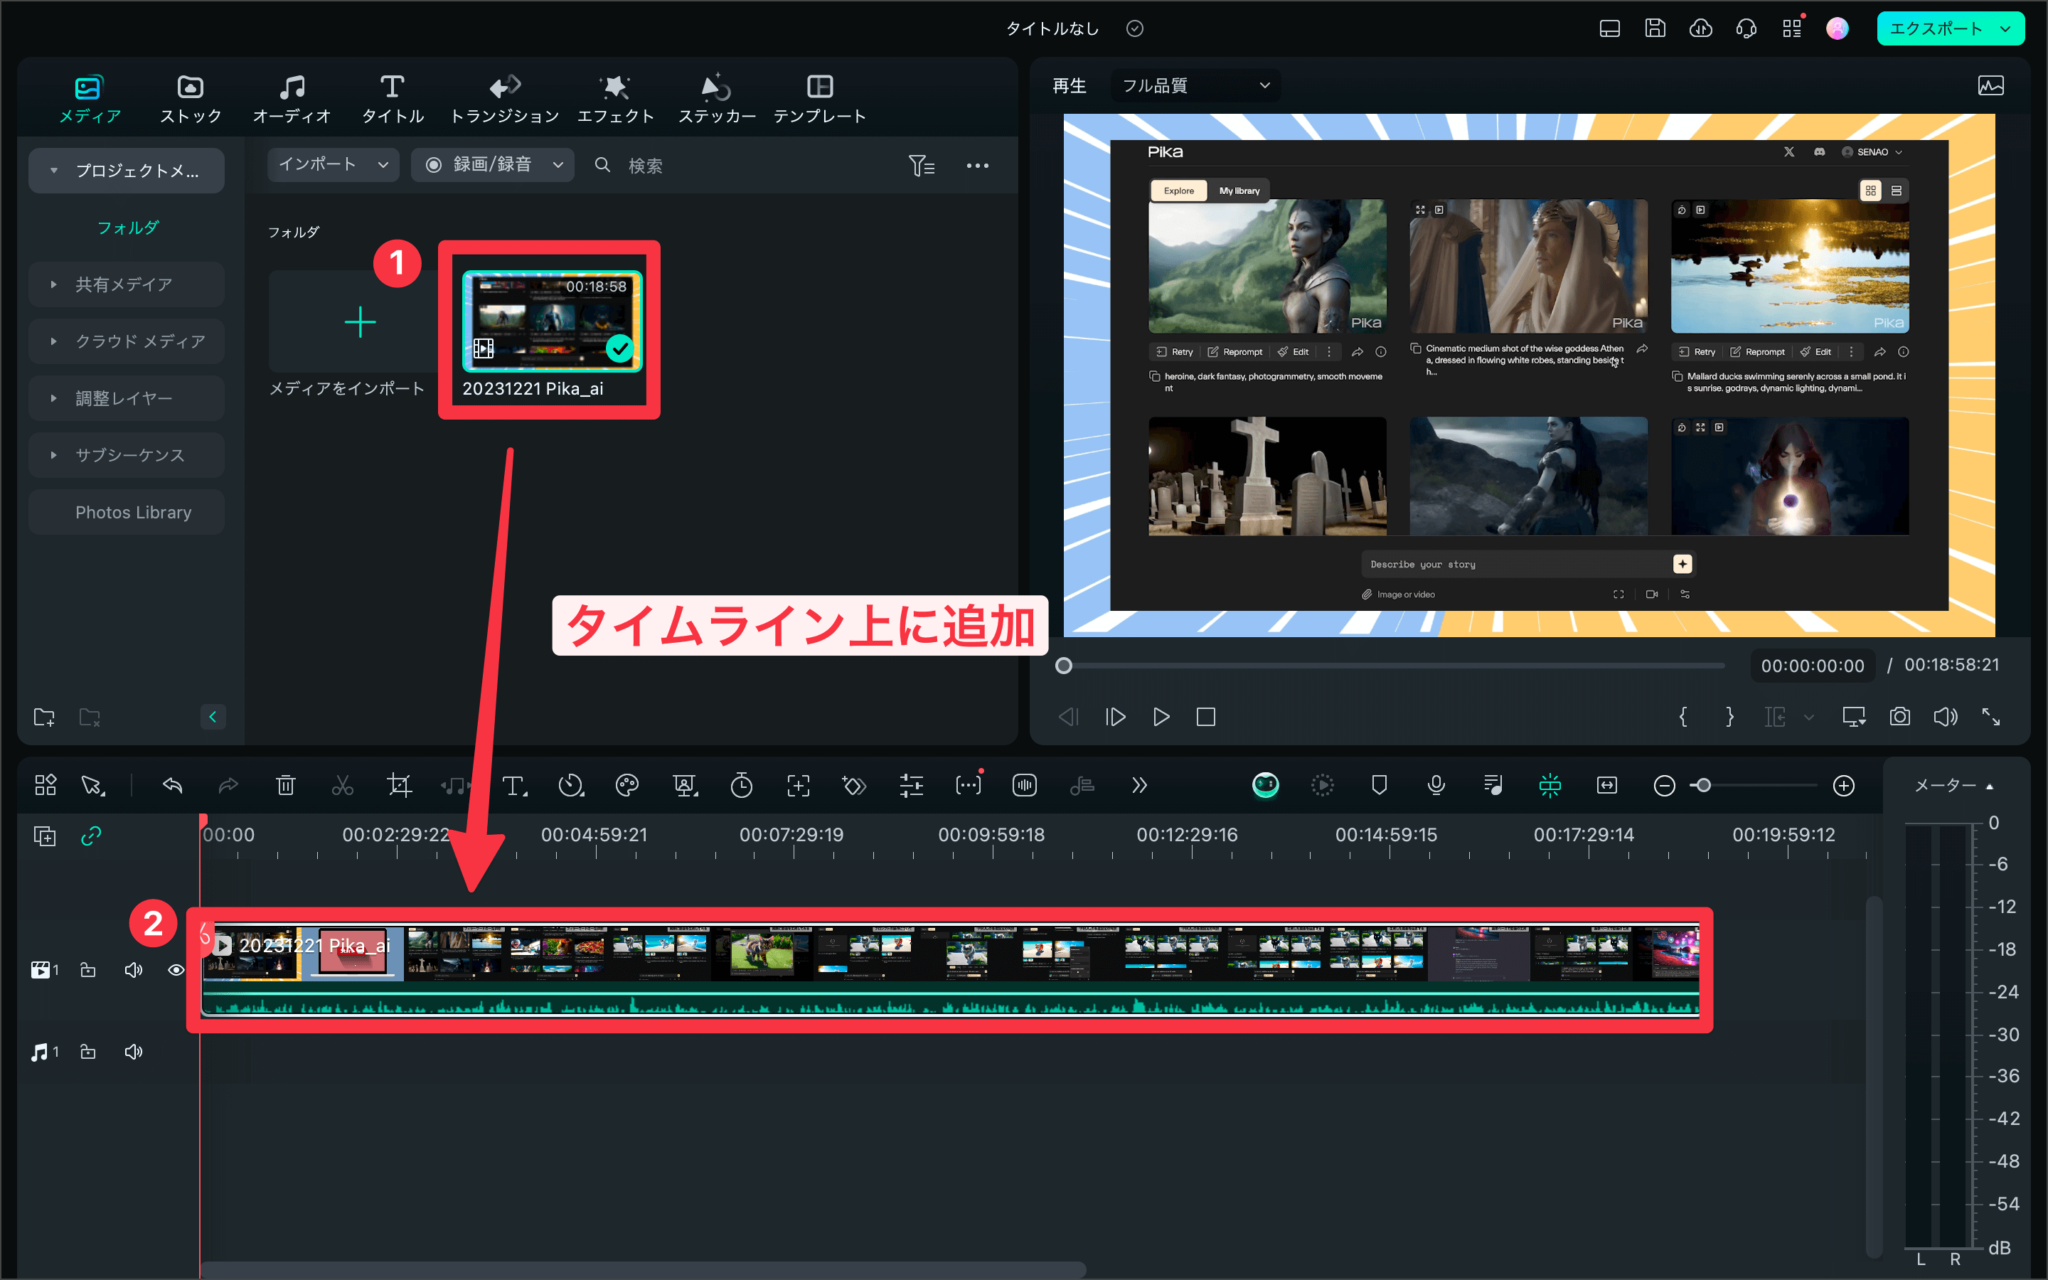Image resolution: width=2048 pixels, height=1280 pixels.
Task: Take a snapshot with the camera icon under preview
Action: (1899, 716)
